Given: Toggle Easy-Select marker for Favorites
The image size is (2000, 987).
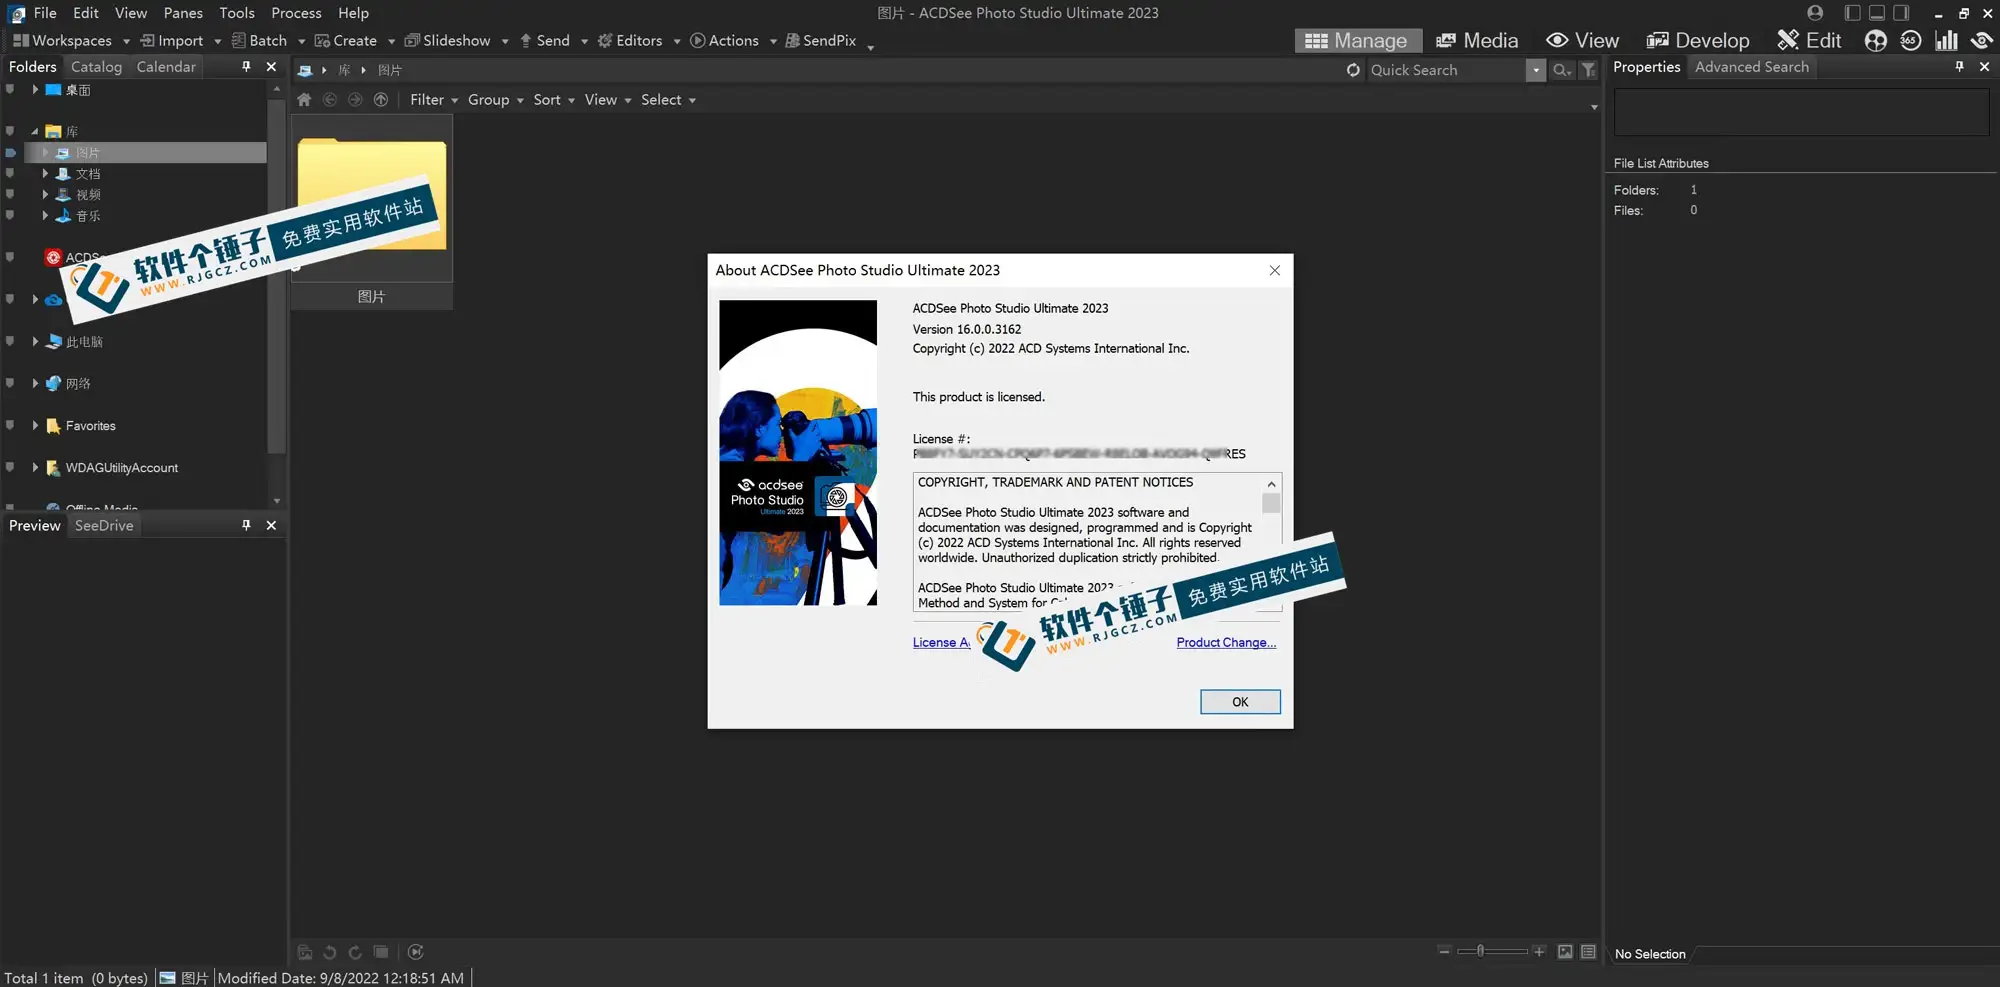Looking at the screenshot, I should pos(10,425).
